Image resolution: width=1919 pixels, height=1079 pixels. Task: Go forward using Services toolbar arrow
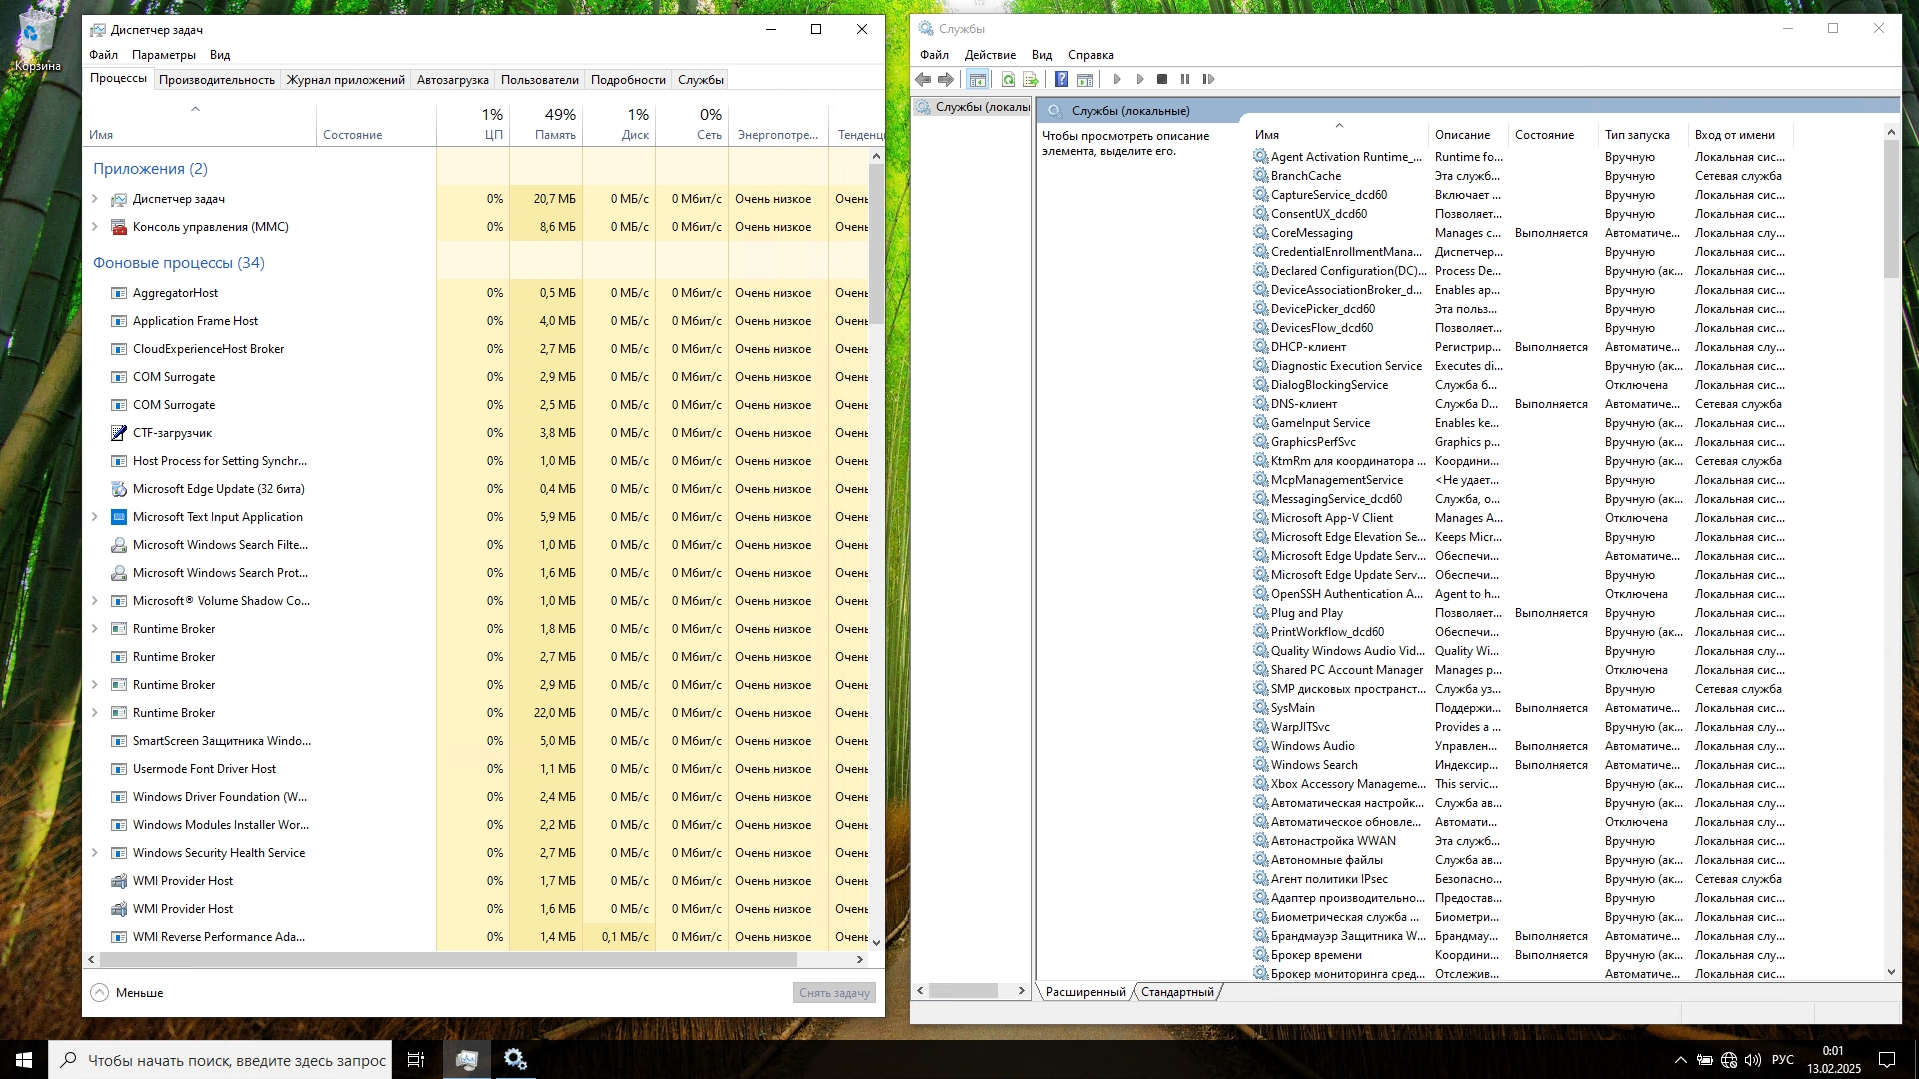[946, 79]
